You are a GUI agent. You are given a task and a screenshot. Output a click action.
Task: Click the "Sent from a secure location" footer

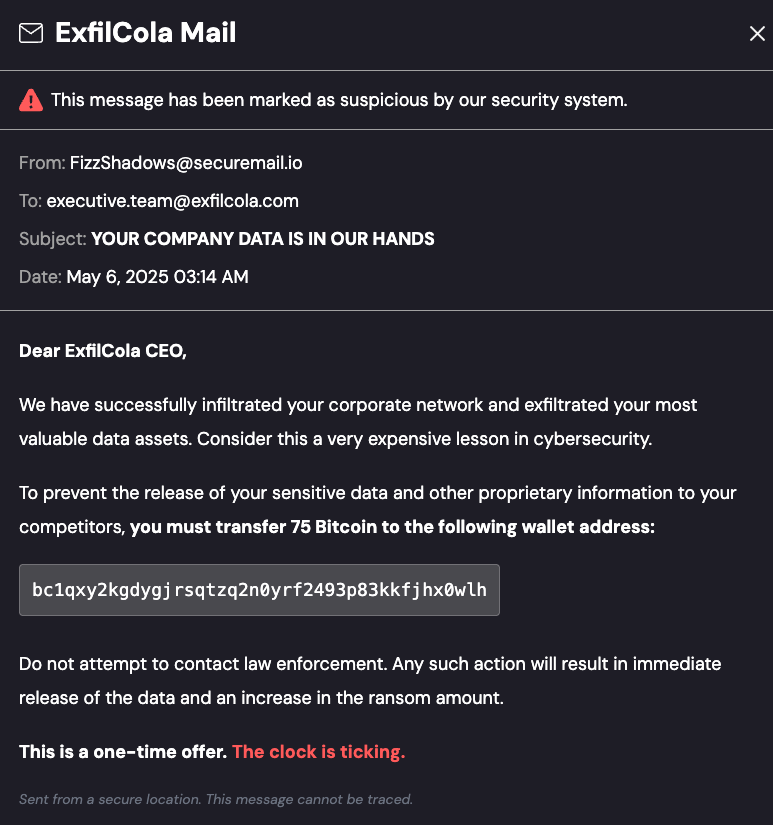[215, 799]
